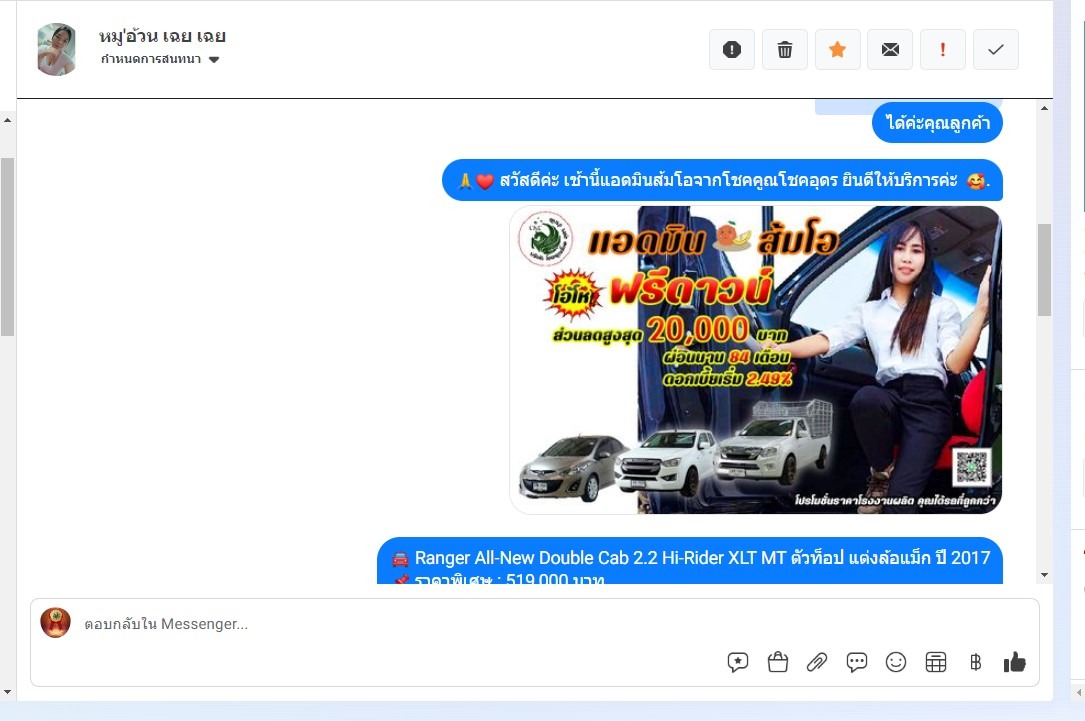
Task: Open the grid table icon in reply bar
Action: [936, 662]
